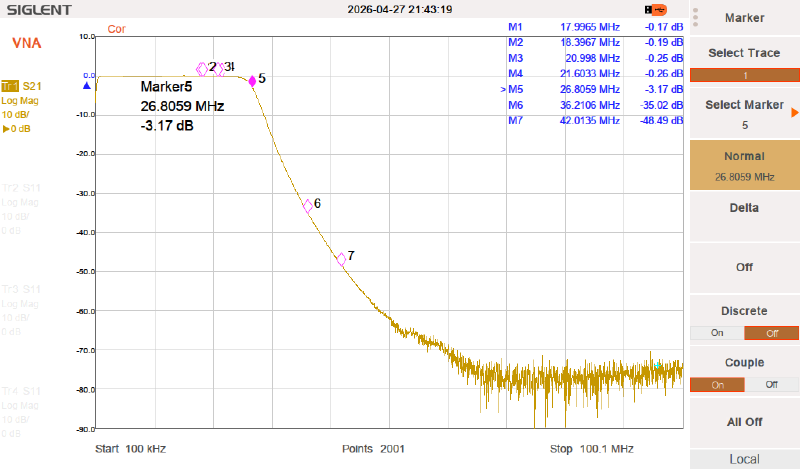Click the M3 20.998 MHz table row
The height and width of the screenshot is (469, 800).
coord(595,58)
